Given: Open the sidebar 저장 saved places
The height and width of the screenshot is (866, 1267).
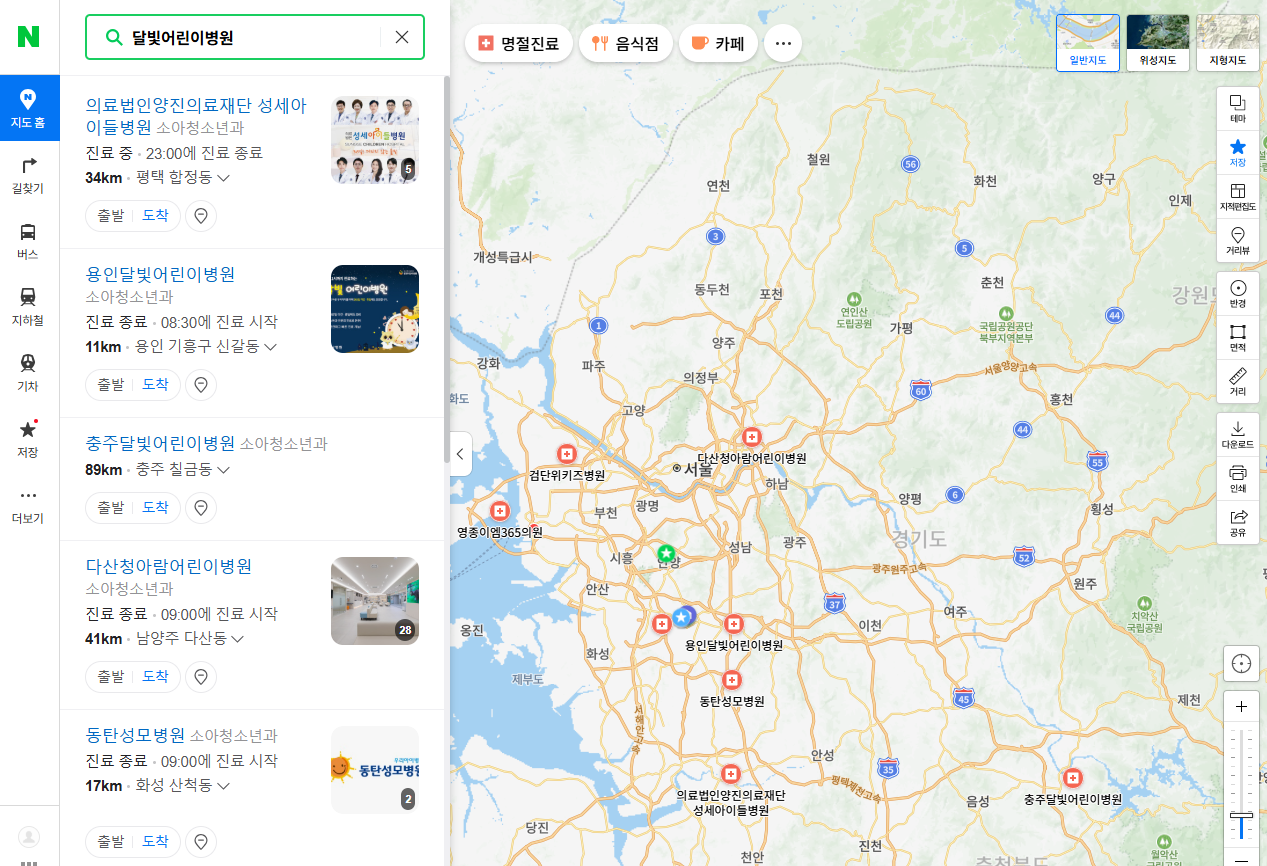Looking at the screenshot, I should [x=28, y=438].
